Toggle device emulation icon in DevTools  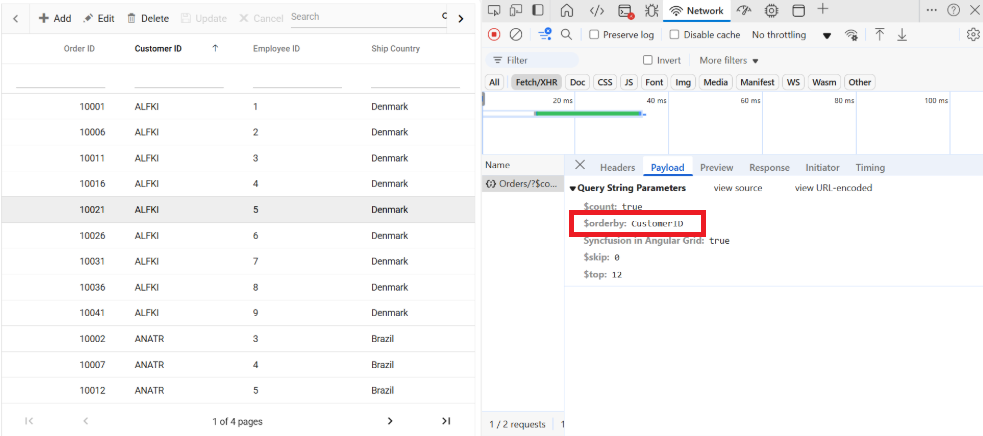[x=516, y=10]
